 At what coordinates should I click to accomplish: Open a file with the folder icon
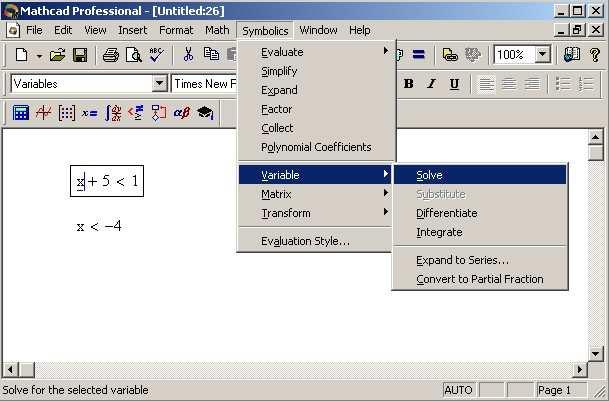(x=57, y=55)
